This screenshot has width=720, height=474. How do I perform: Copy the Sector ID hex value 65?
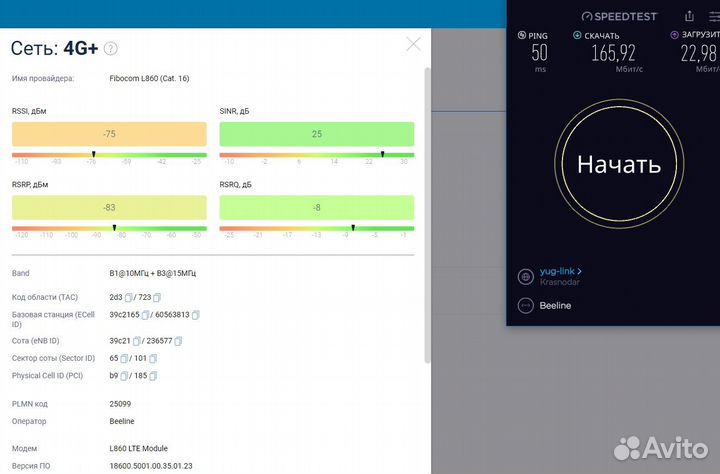tap(124, 357)
